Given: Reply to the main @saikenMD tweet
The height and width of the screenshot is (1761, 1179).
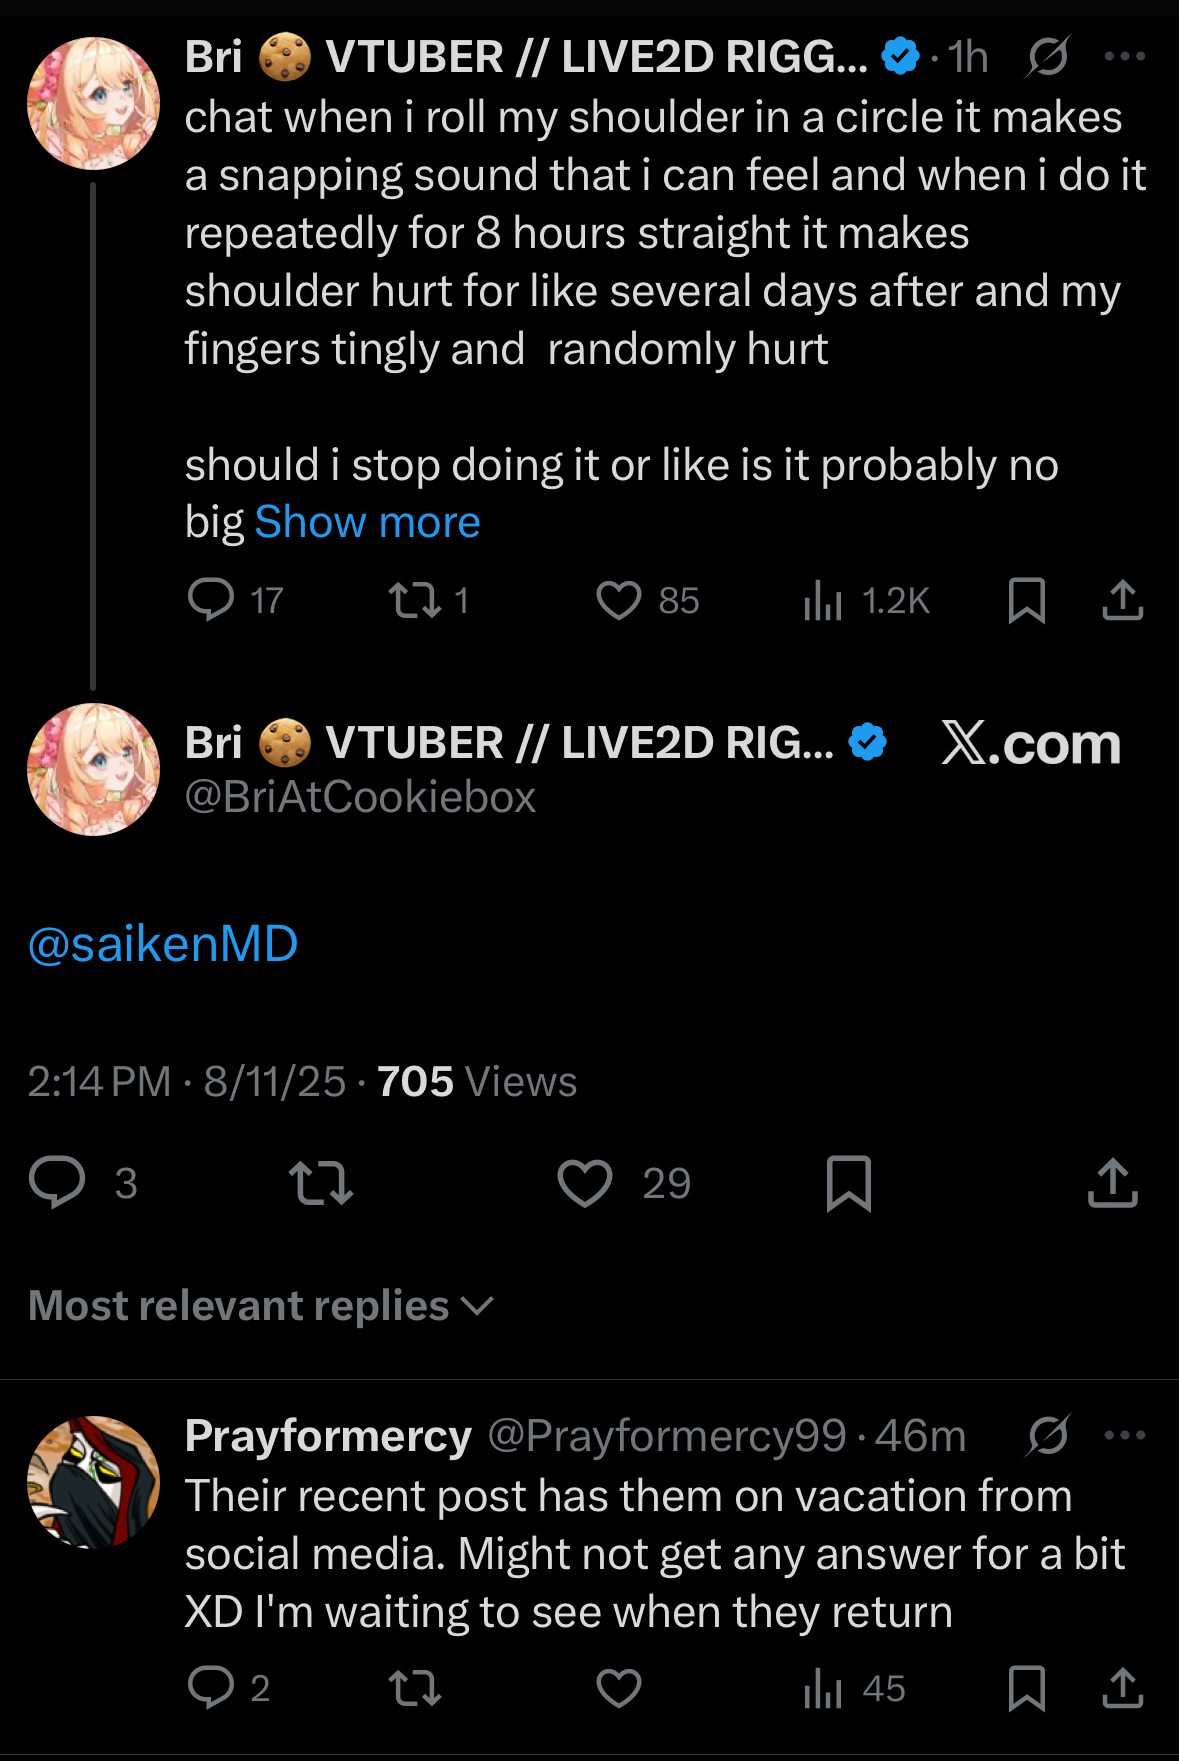Looking at the screenshot, I should point(57,1182).
